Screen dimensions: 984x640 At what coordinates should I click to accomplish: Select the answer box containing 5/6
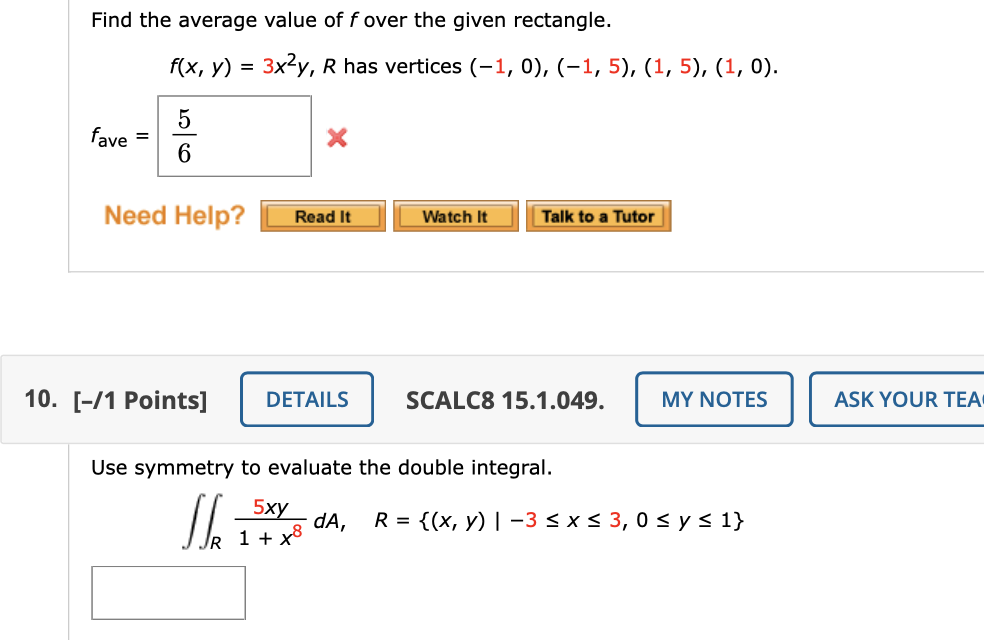pos(234,135)
